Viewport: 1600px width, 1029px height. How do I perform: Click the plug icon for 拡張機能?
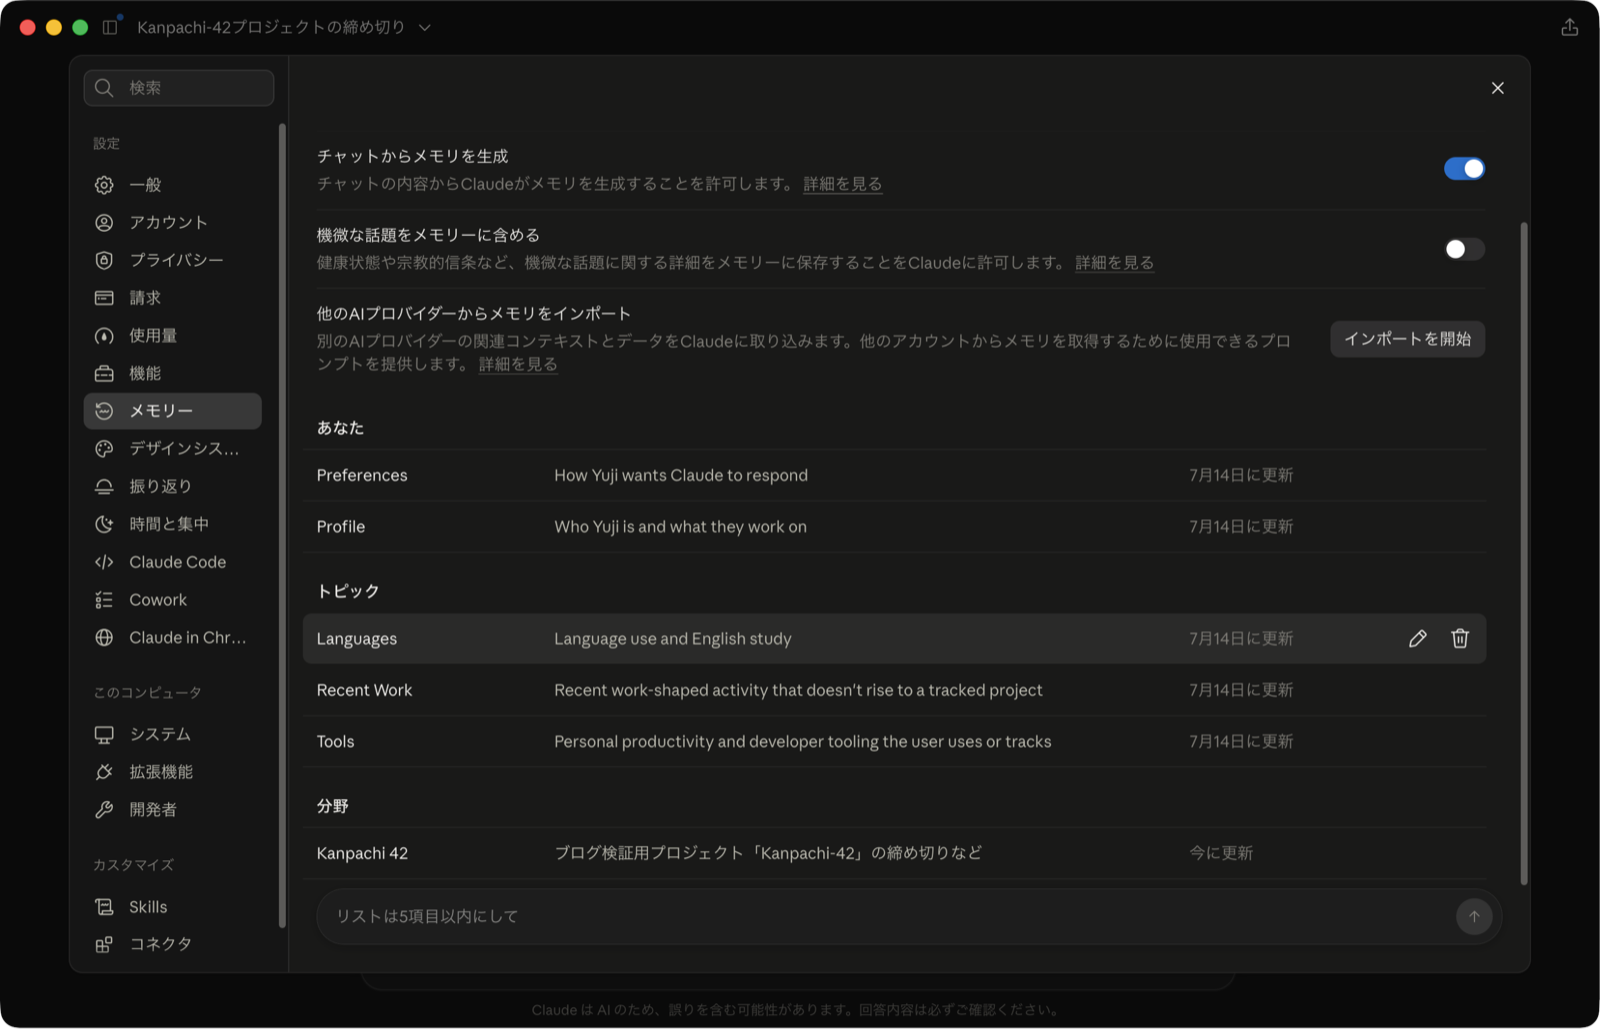click(104, 772)
